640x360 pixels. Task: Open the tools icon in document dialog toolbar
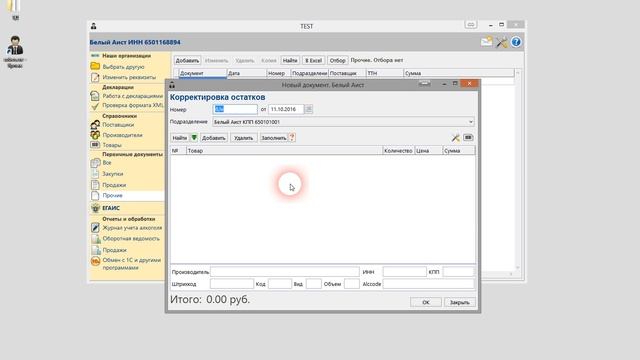tap(456, 138)
